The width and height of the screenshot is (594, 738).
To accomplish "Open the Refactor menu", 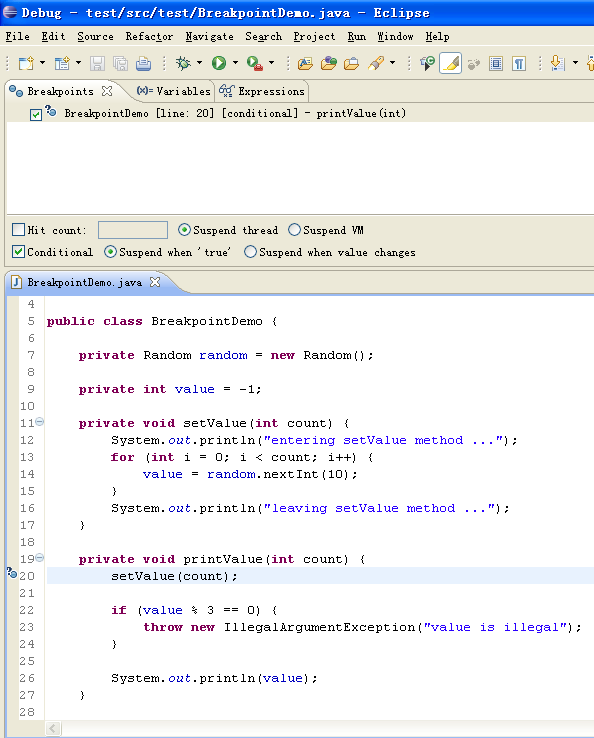I will pos(149,37).
